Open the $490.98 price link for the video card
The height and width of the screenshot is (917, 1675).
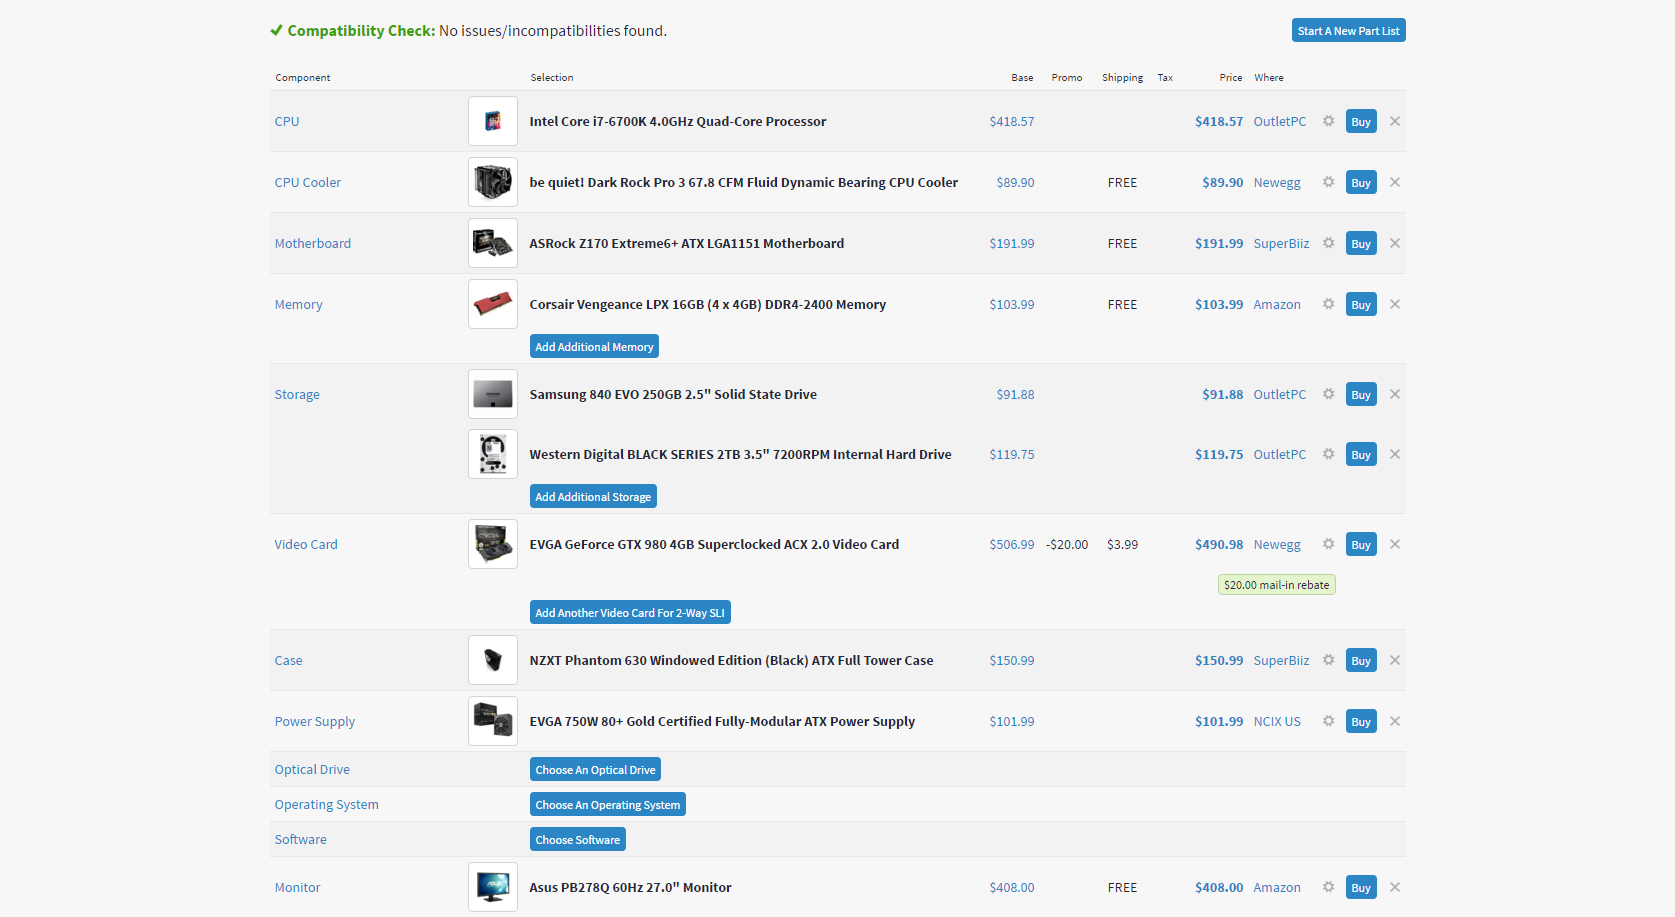pyautogui.click(x=1219, y=544)
